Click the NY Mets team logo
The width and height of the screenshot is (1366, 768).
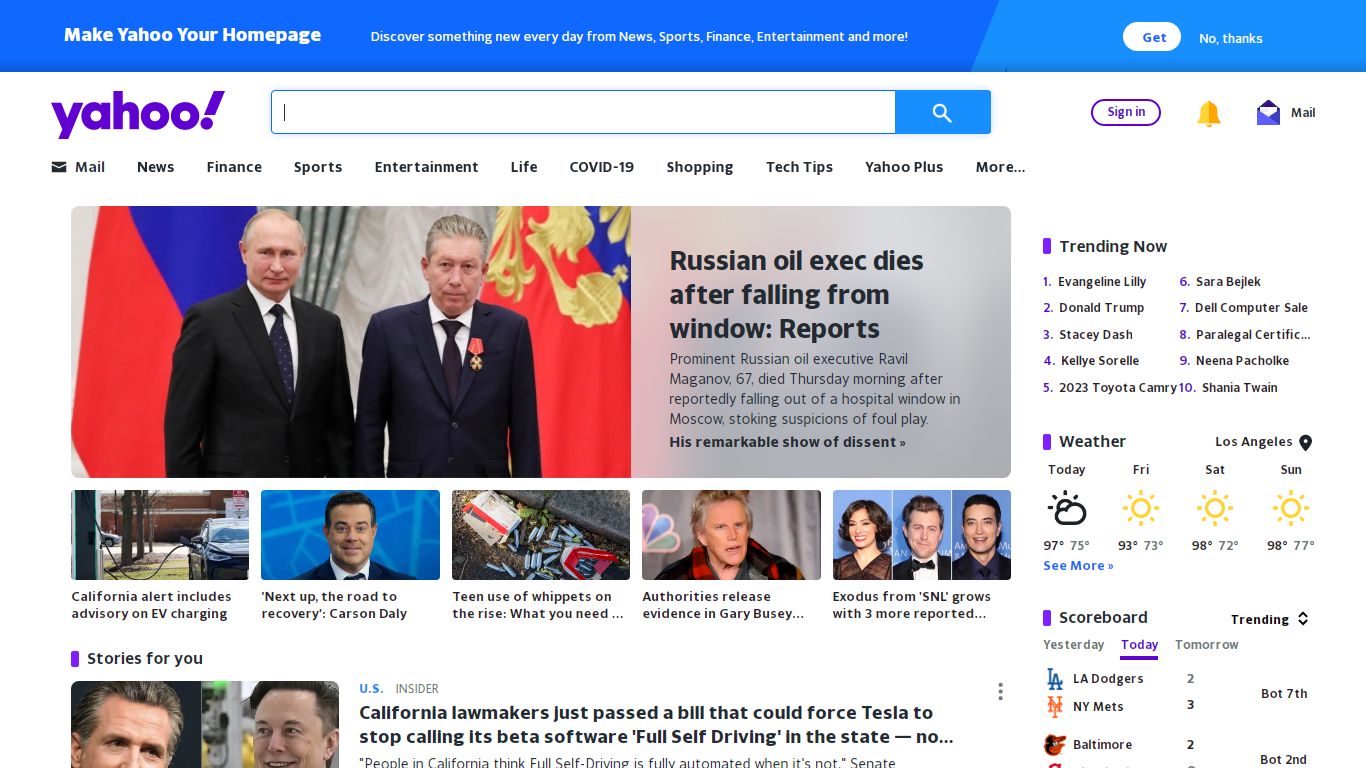[x=1054, y=707]
